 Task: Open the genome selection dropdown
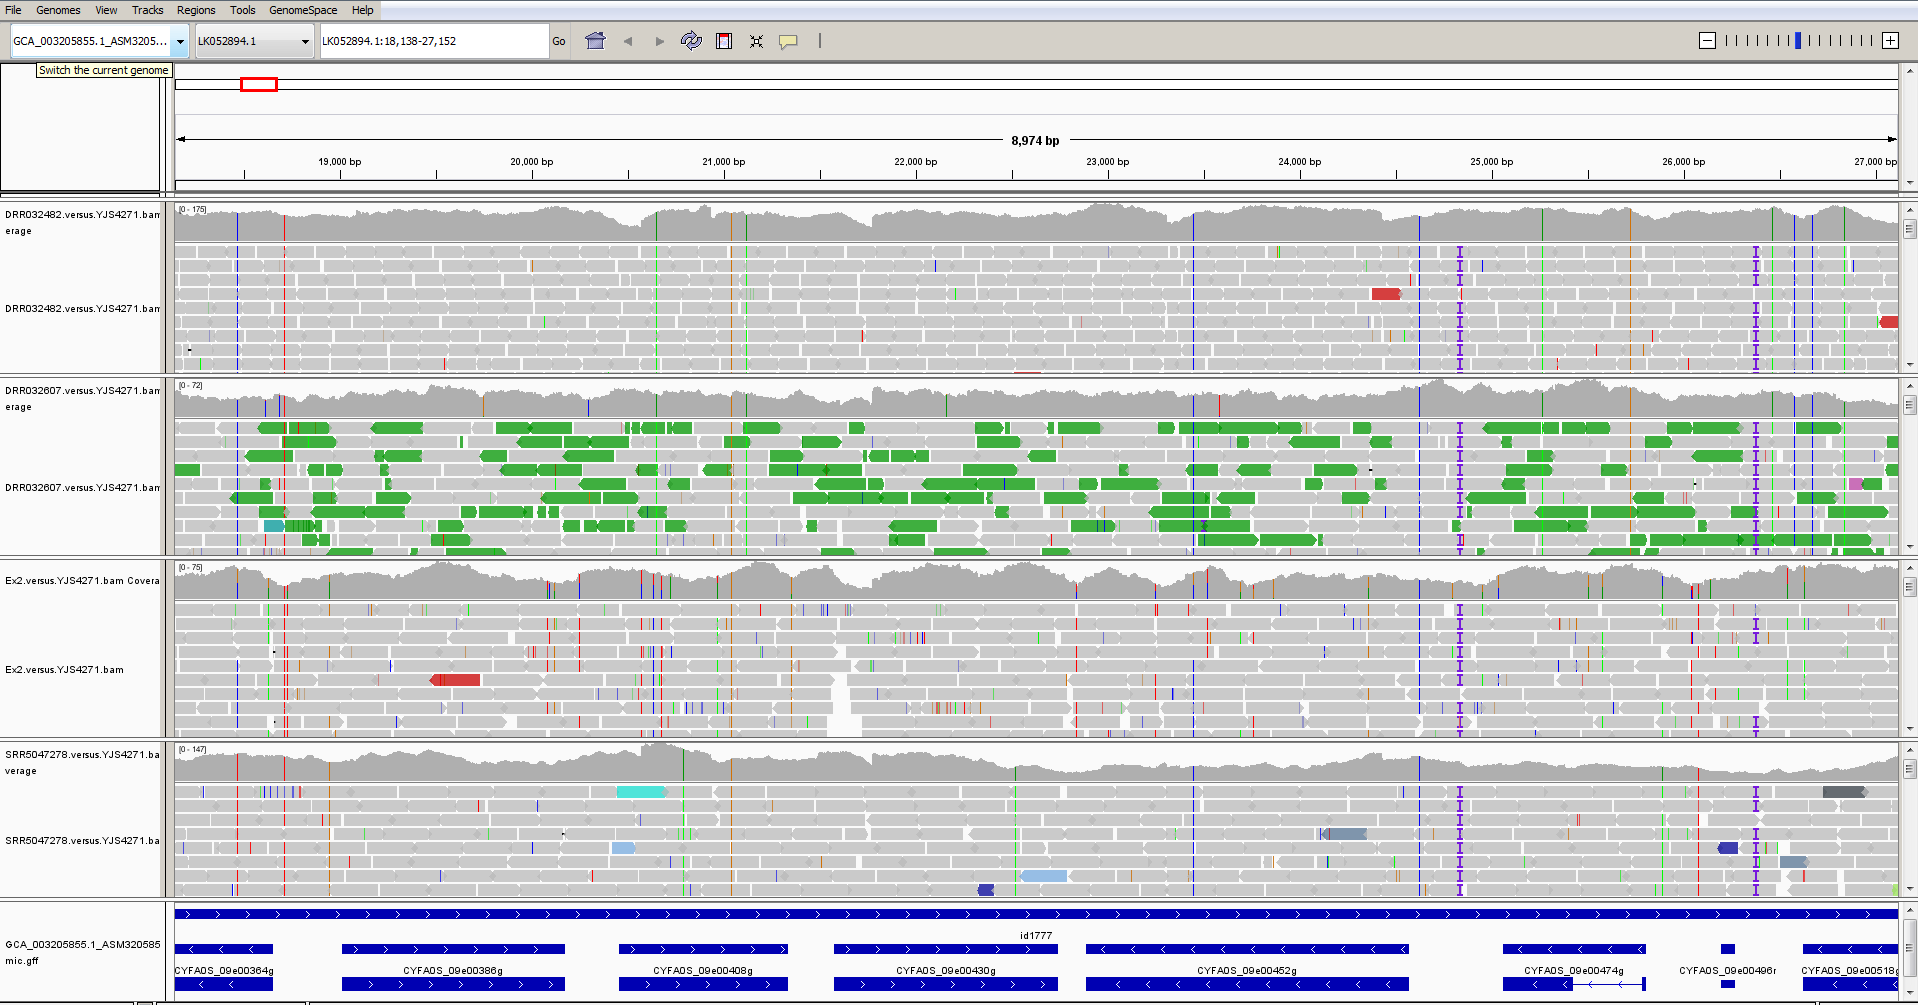tap(180, 41)
